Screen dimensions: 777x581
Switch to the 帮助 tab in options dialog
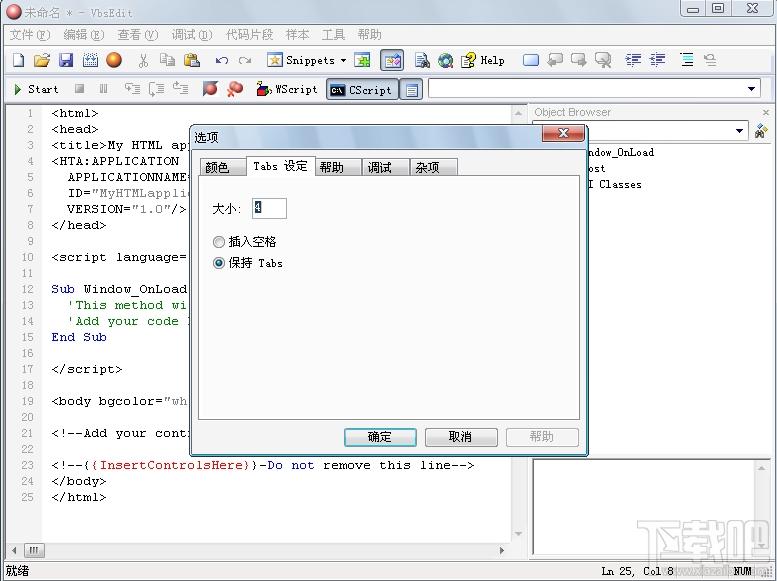[x=338, y=167]
